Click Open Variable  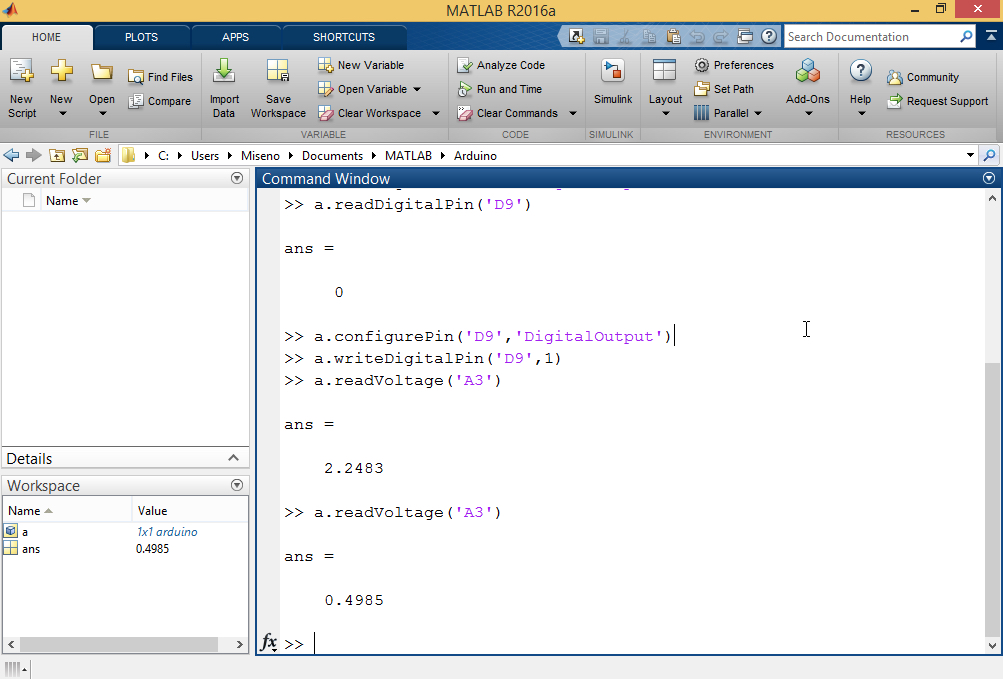[x=363, y=90]
